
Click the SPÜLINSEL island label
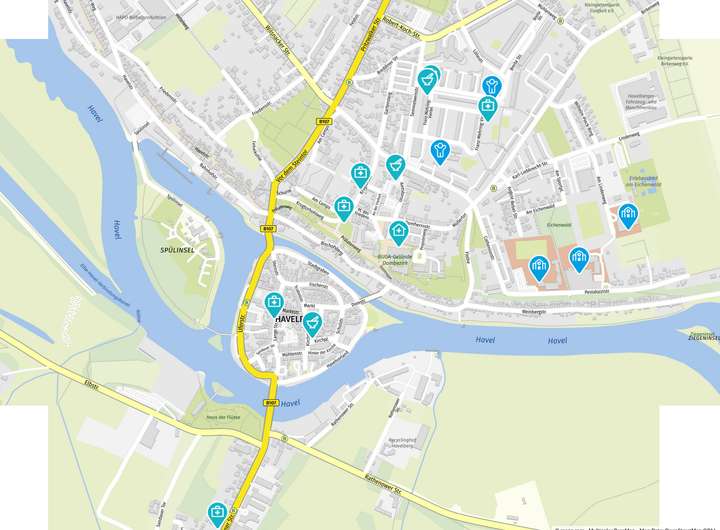click(x=177, y=250)
